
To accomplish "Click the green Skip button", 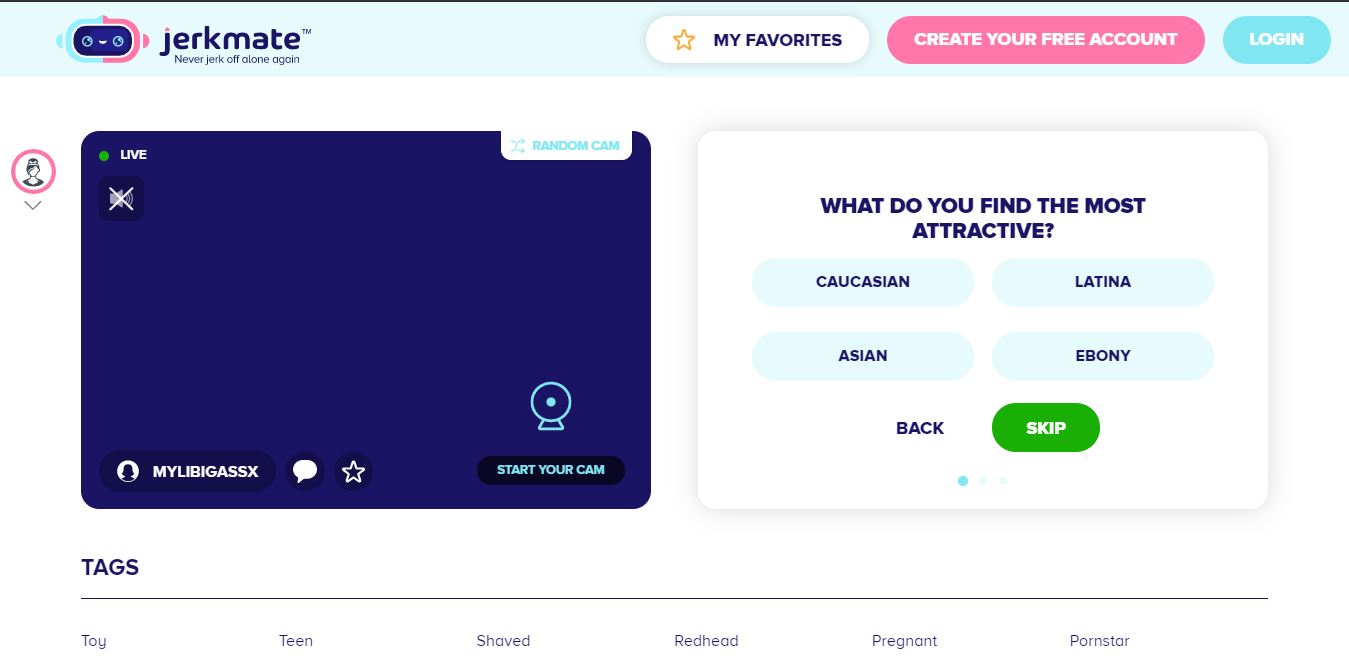I will pyautogui.click(x=1045, y=428).
